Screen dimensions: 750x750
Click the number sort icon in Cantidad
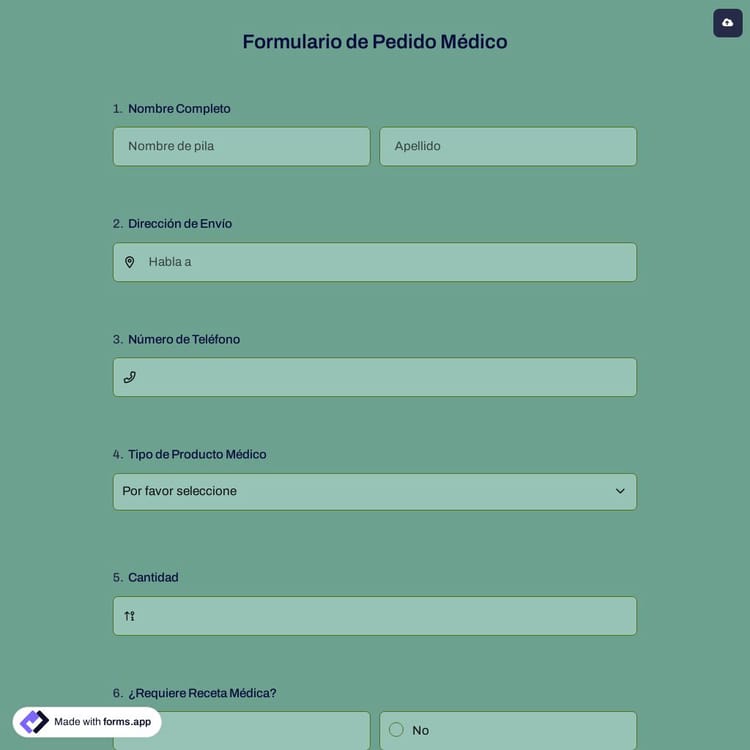tap(129, 616)
